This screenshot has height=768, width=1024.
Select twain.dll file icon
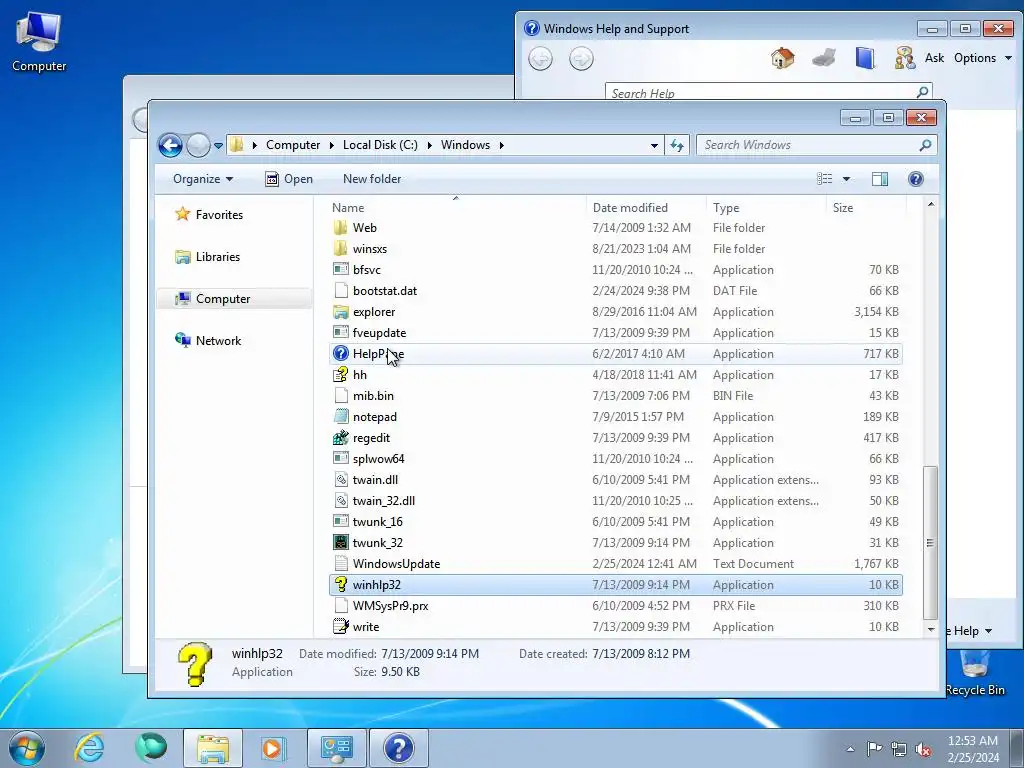[x=340, y=480]
